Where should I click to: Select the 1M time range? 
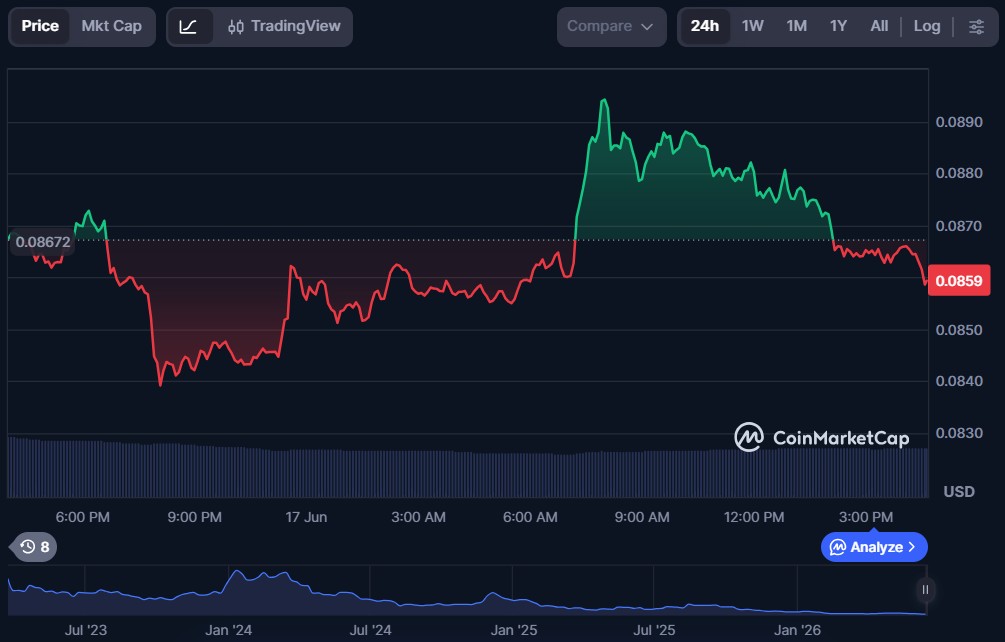[797, 26]
